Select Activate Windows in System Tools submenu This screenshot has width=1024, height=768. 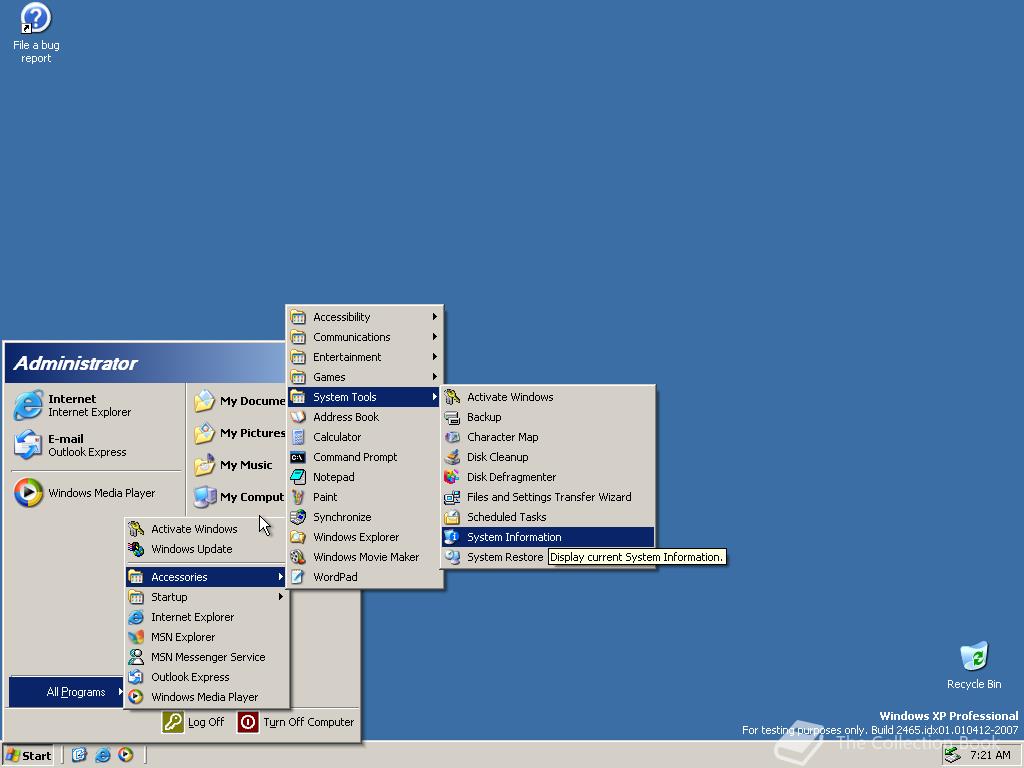(548, 397)
